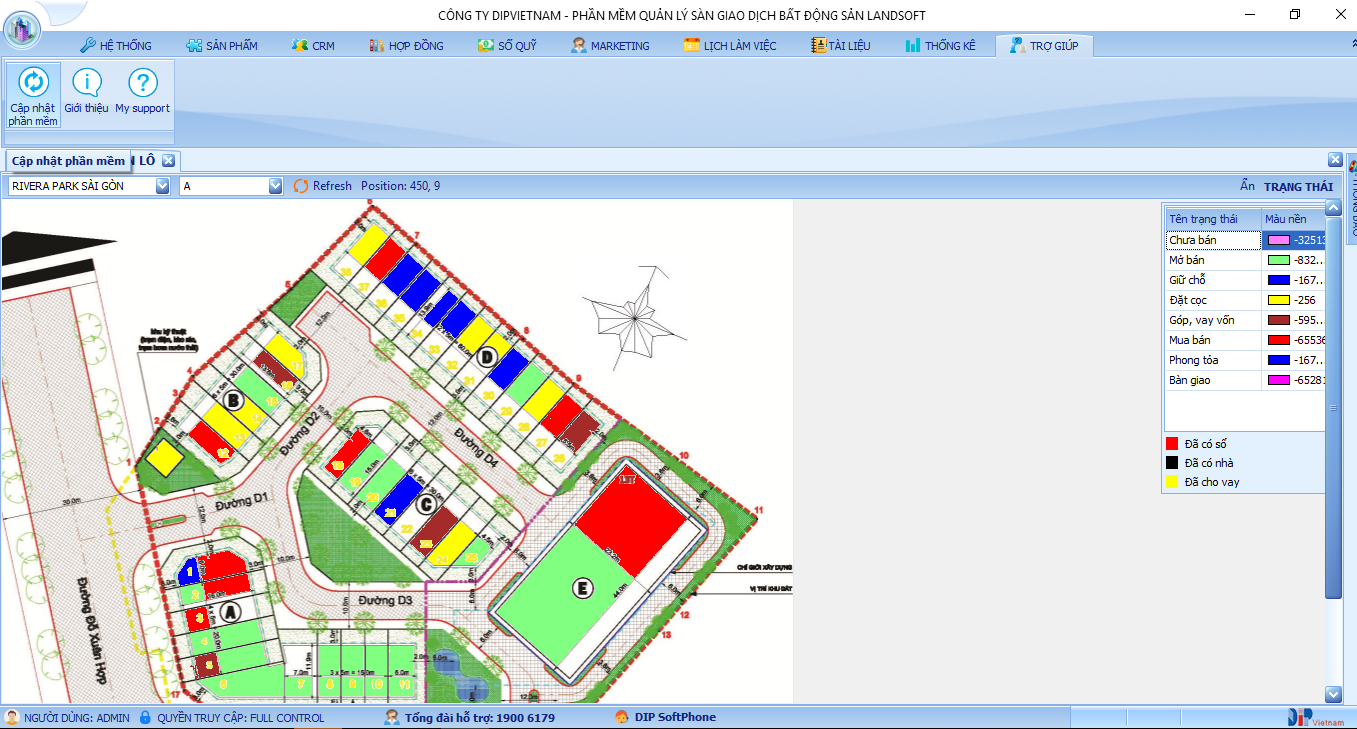This screenshot has width=1357, height=729.
Task: Open the Giới thiệu info icon
Action: [x=87, y=82]
